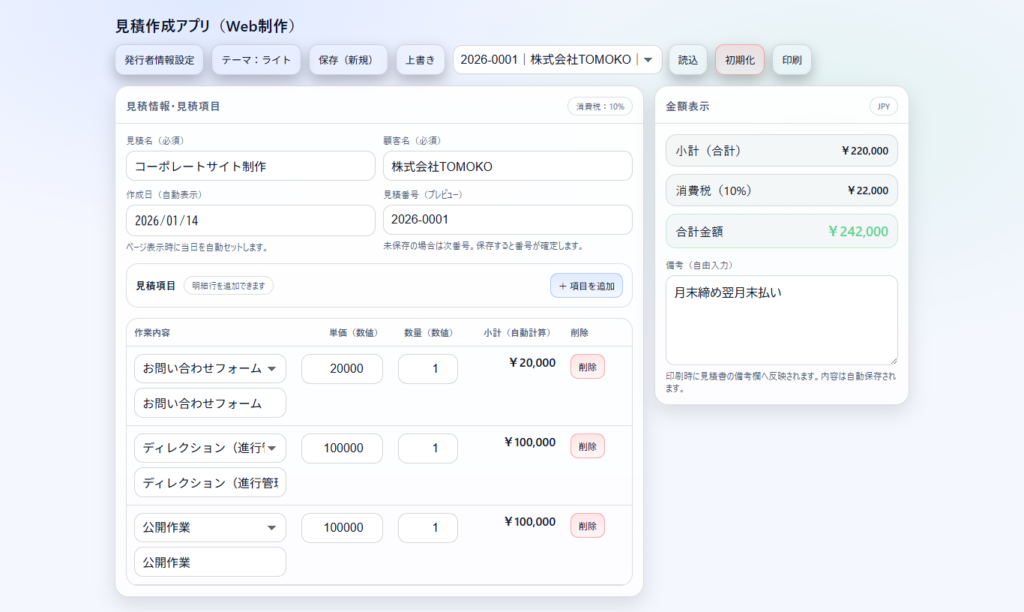Expand the saved estimate 2026-0001 dropdown
The height and width of the screenshot is (612, 1024).
pyautogui.click(x=557, y=60)
